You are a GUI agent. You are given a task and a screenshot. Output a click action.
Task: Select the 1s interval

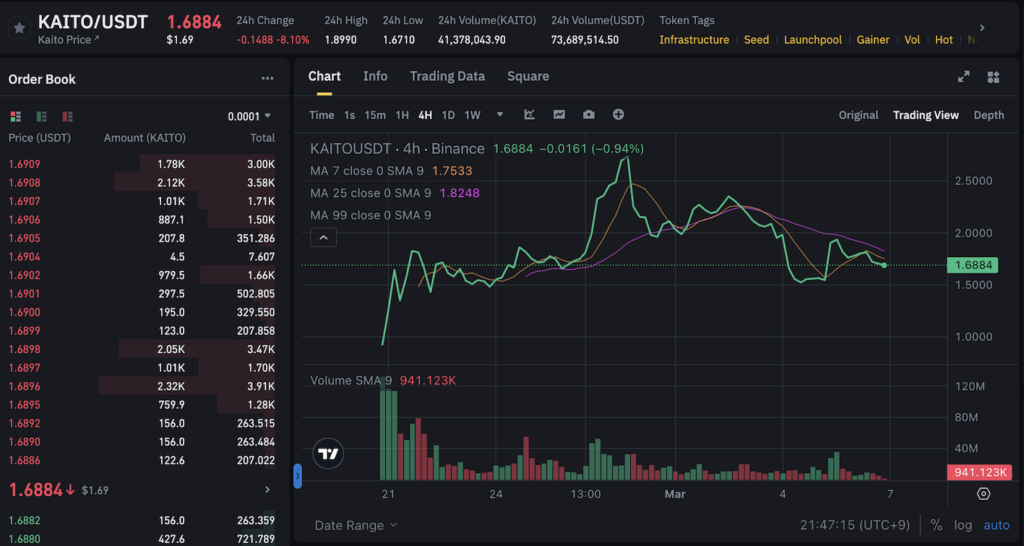349,115
